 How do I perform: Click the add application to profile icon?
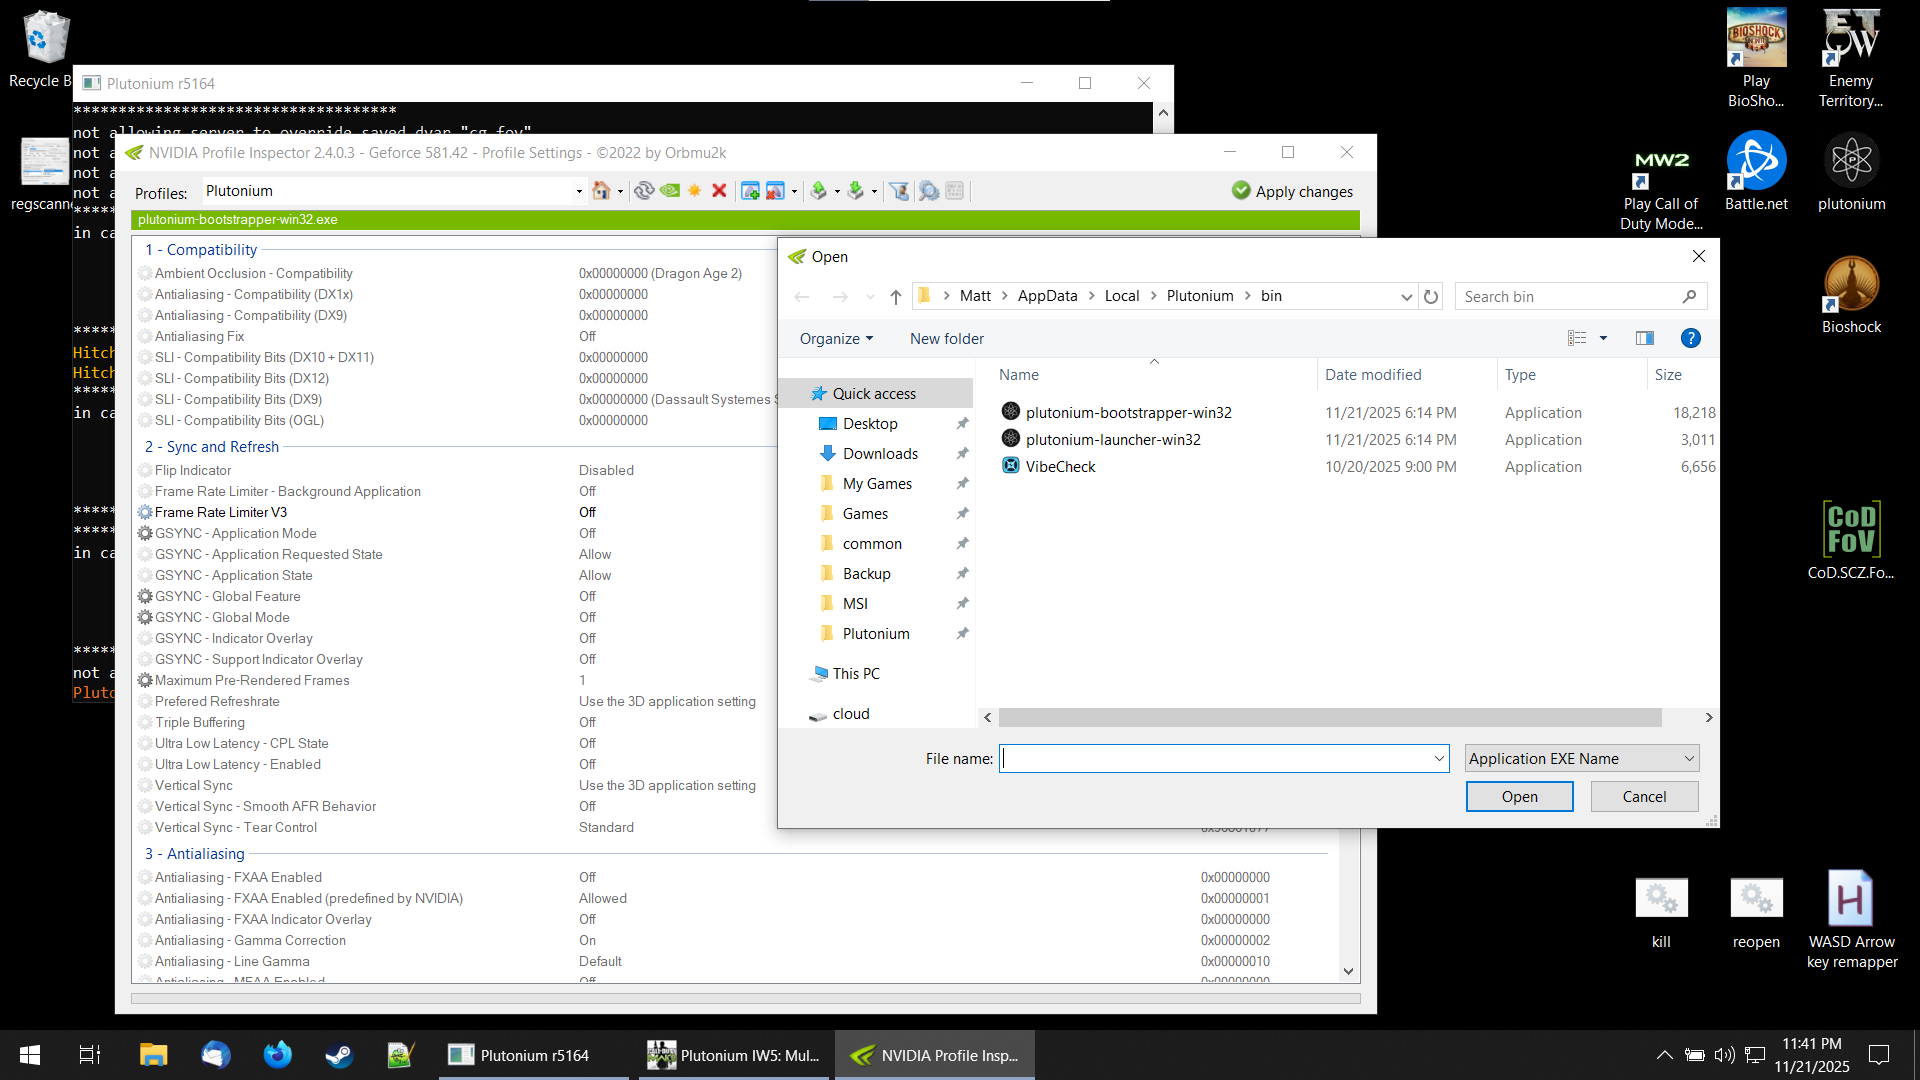[749, 191]
